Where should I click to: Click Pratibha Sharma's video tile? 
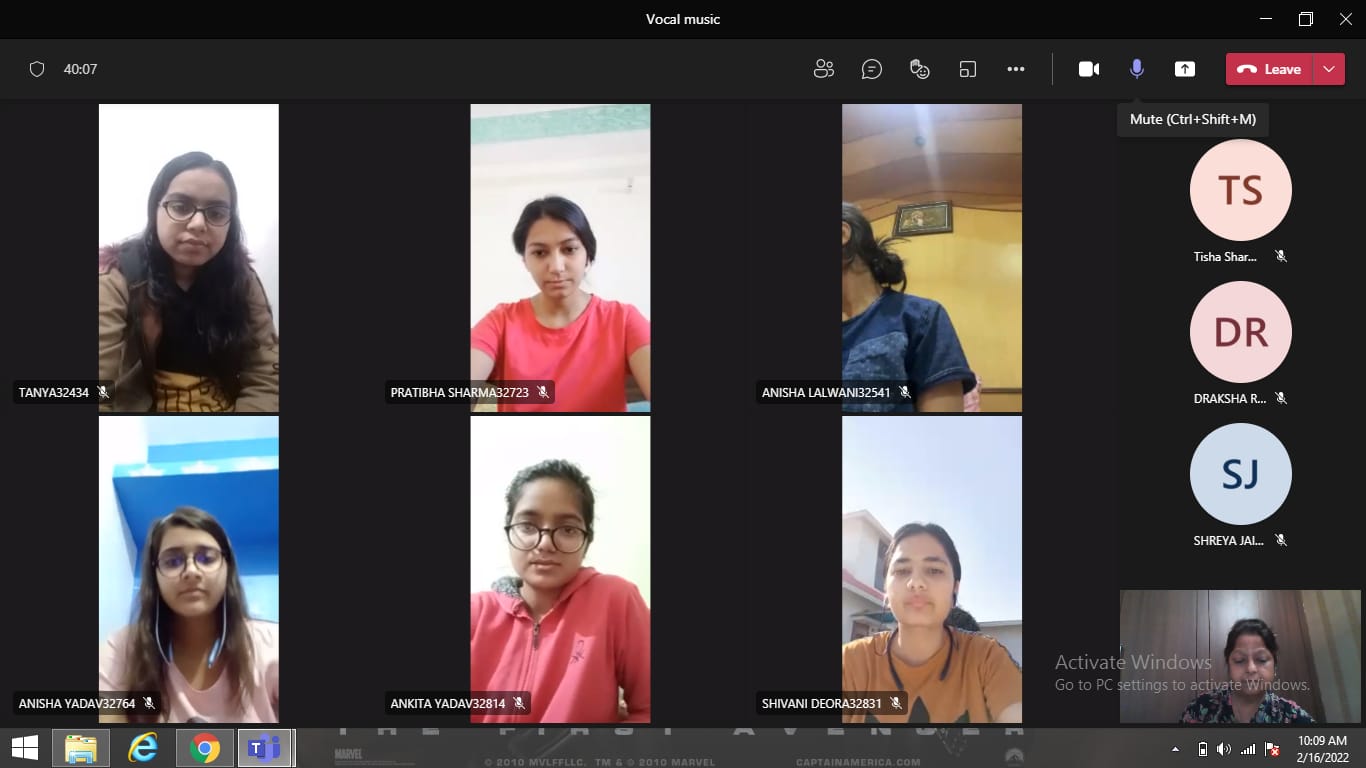click(560, 257)
